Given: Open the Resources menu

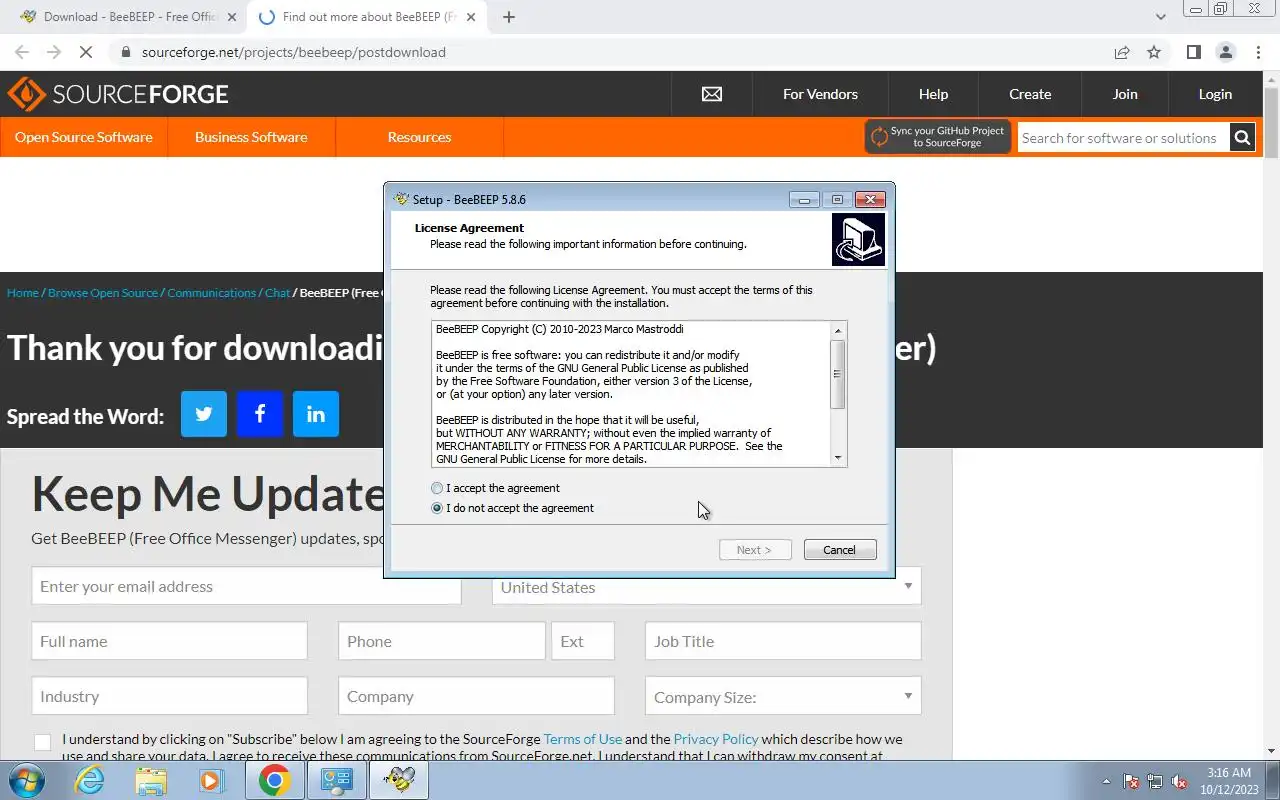Looking at the screenshot, I should click(x=419, y=137).
